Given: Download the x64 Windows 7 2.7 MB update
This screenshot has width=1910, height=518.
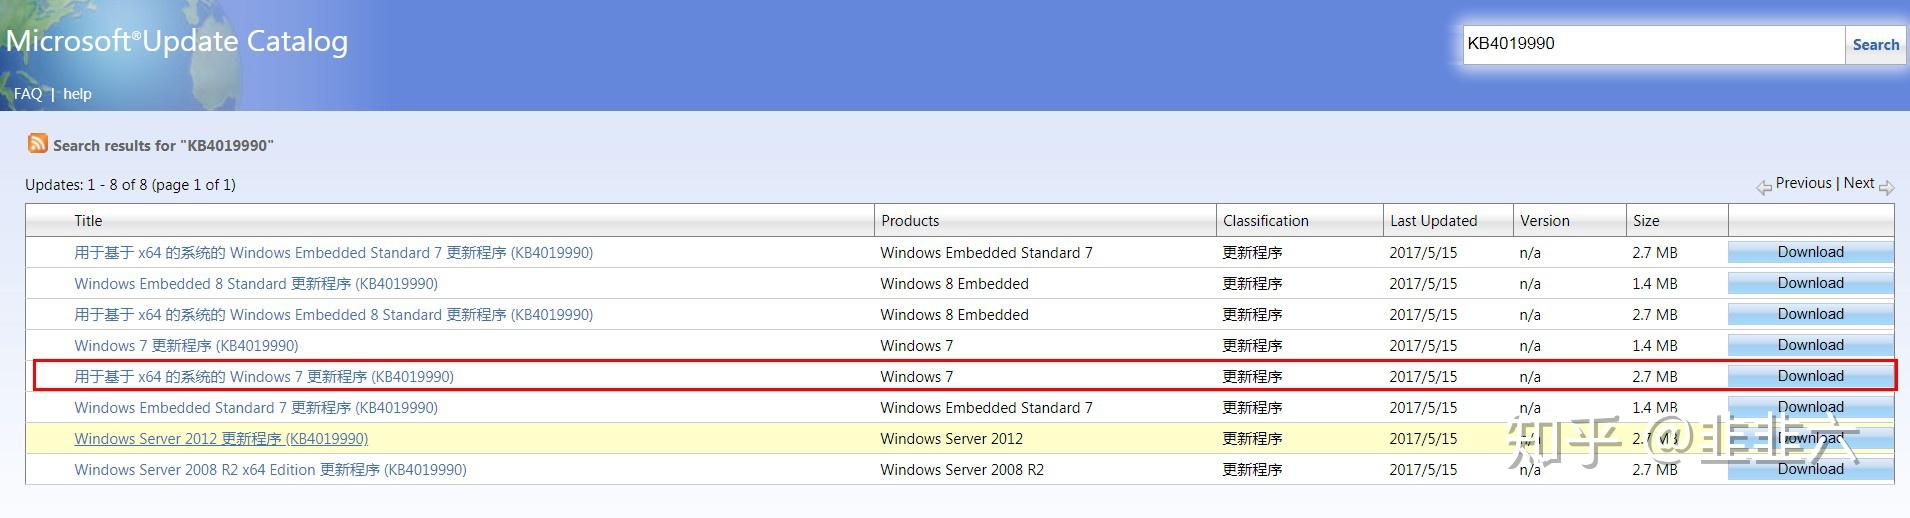Looking at the screenshot, I should click(1811, 376).
